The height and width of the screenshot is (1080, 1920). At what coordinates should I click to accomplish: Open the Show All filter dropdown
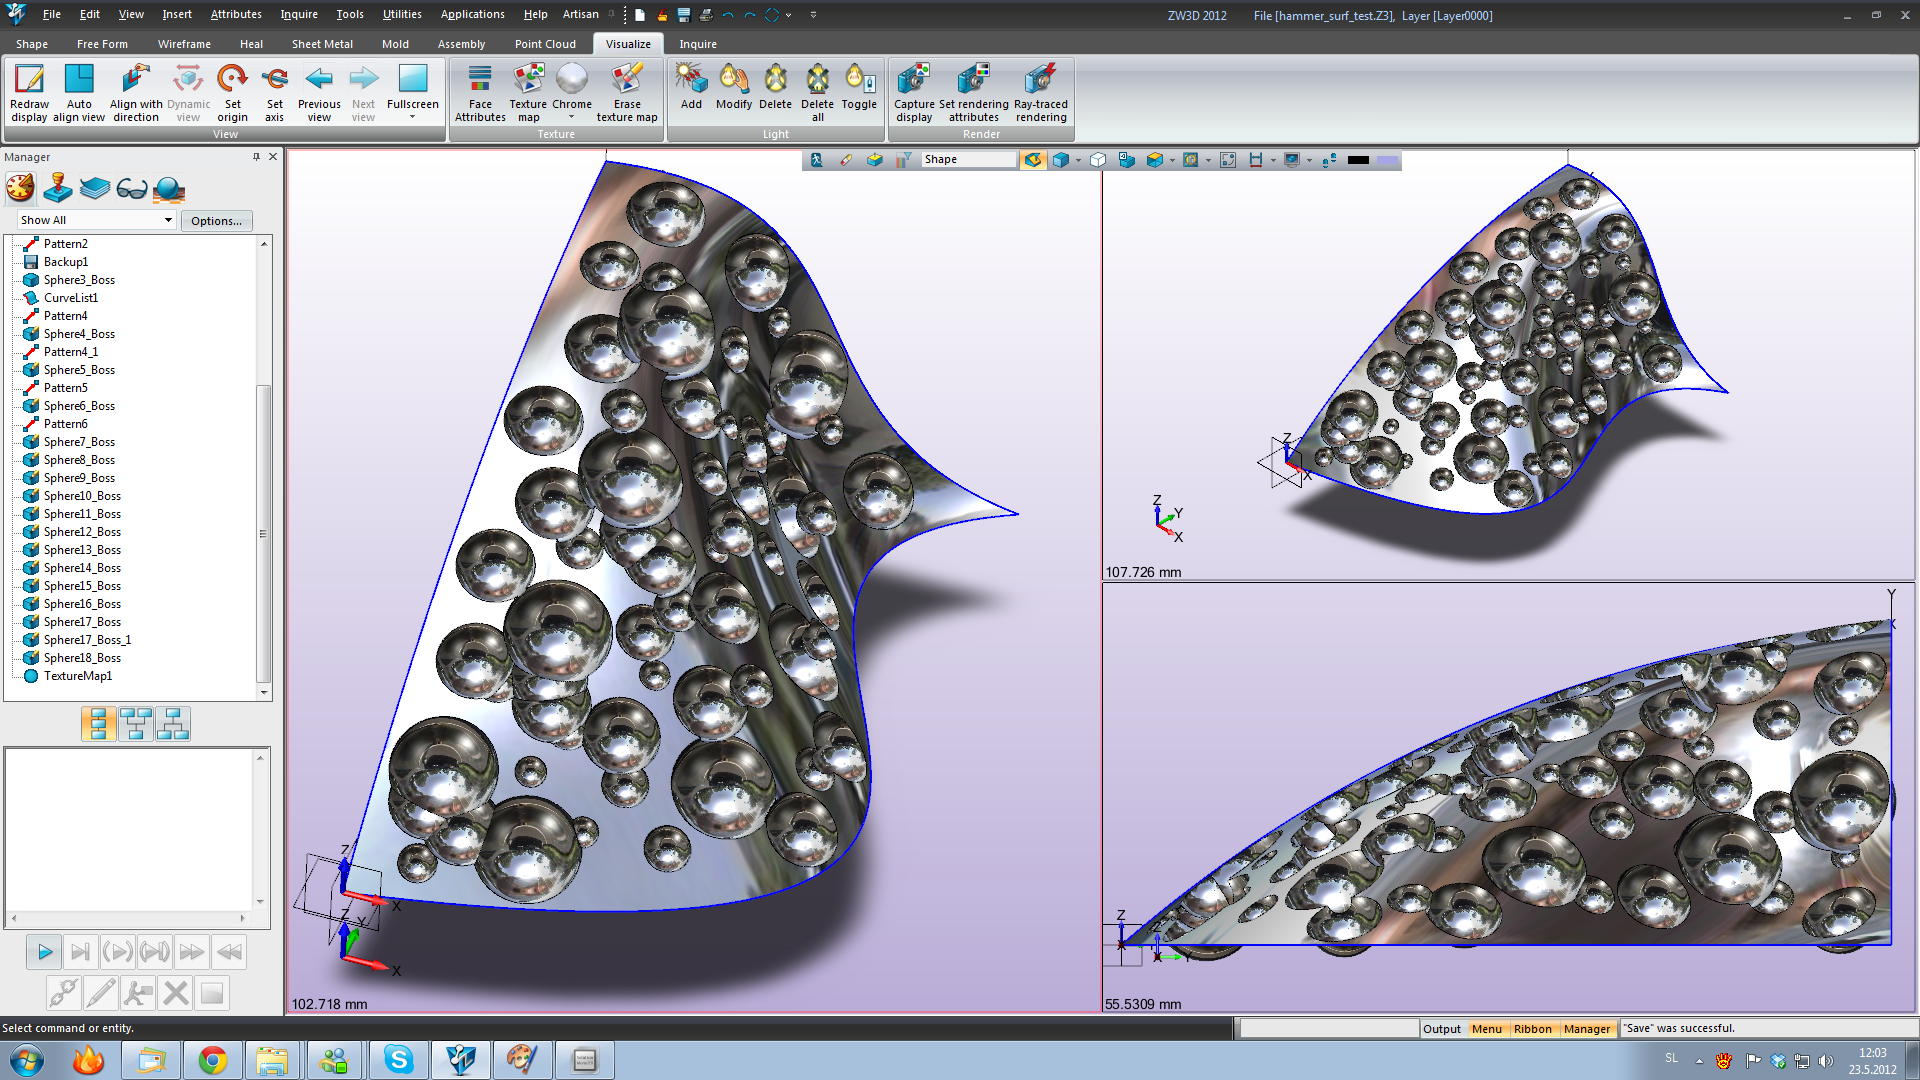[168, 220]
